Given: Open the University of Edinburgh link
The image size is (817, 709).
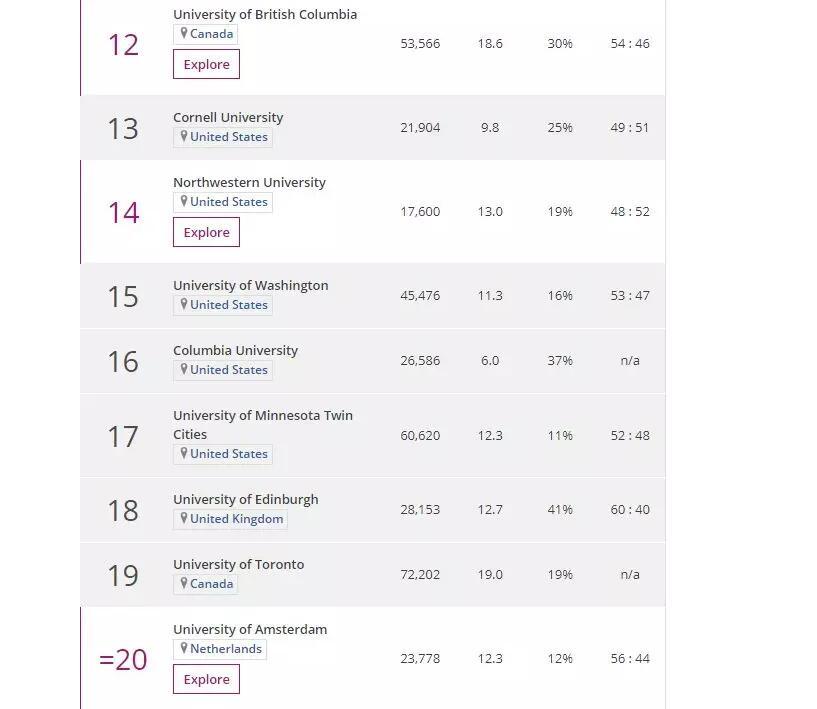Looking at the screenshot, I should [245, 499].
